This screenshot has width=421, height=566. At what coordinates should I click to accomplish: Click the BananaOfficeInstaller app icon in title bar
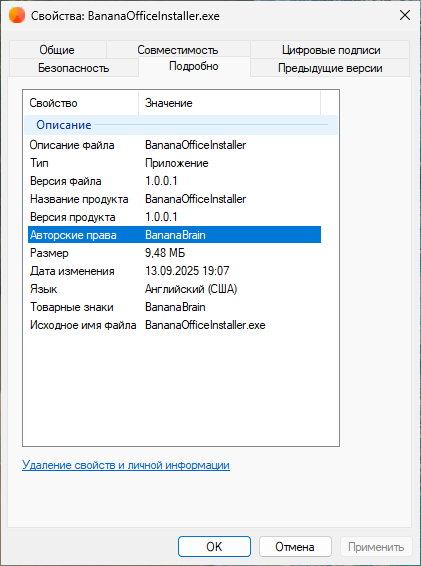17,16
